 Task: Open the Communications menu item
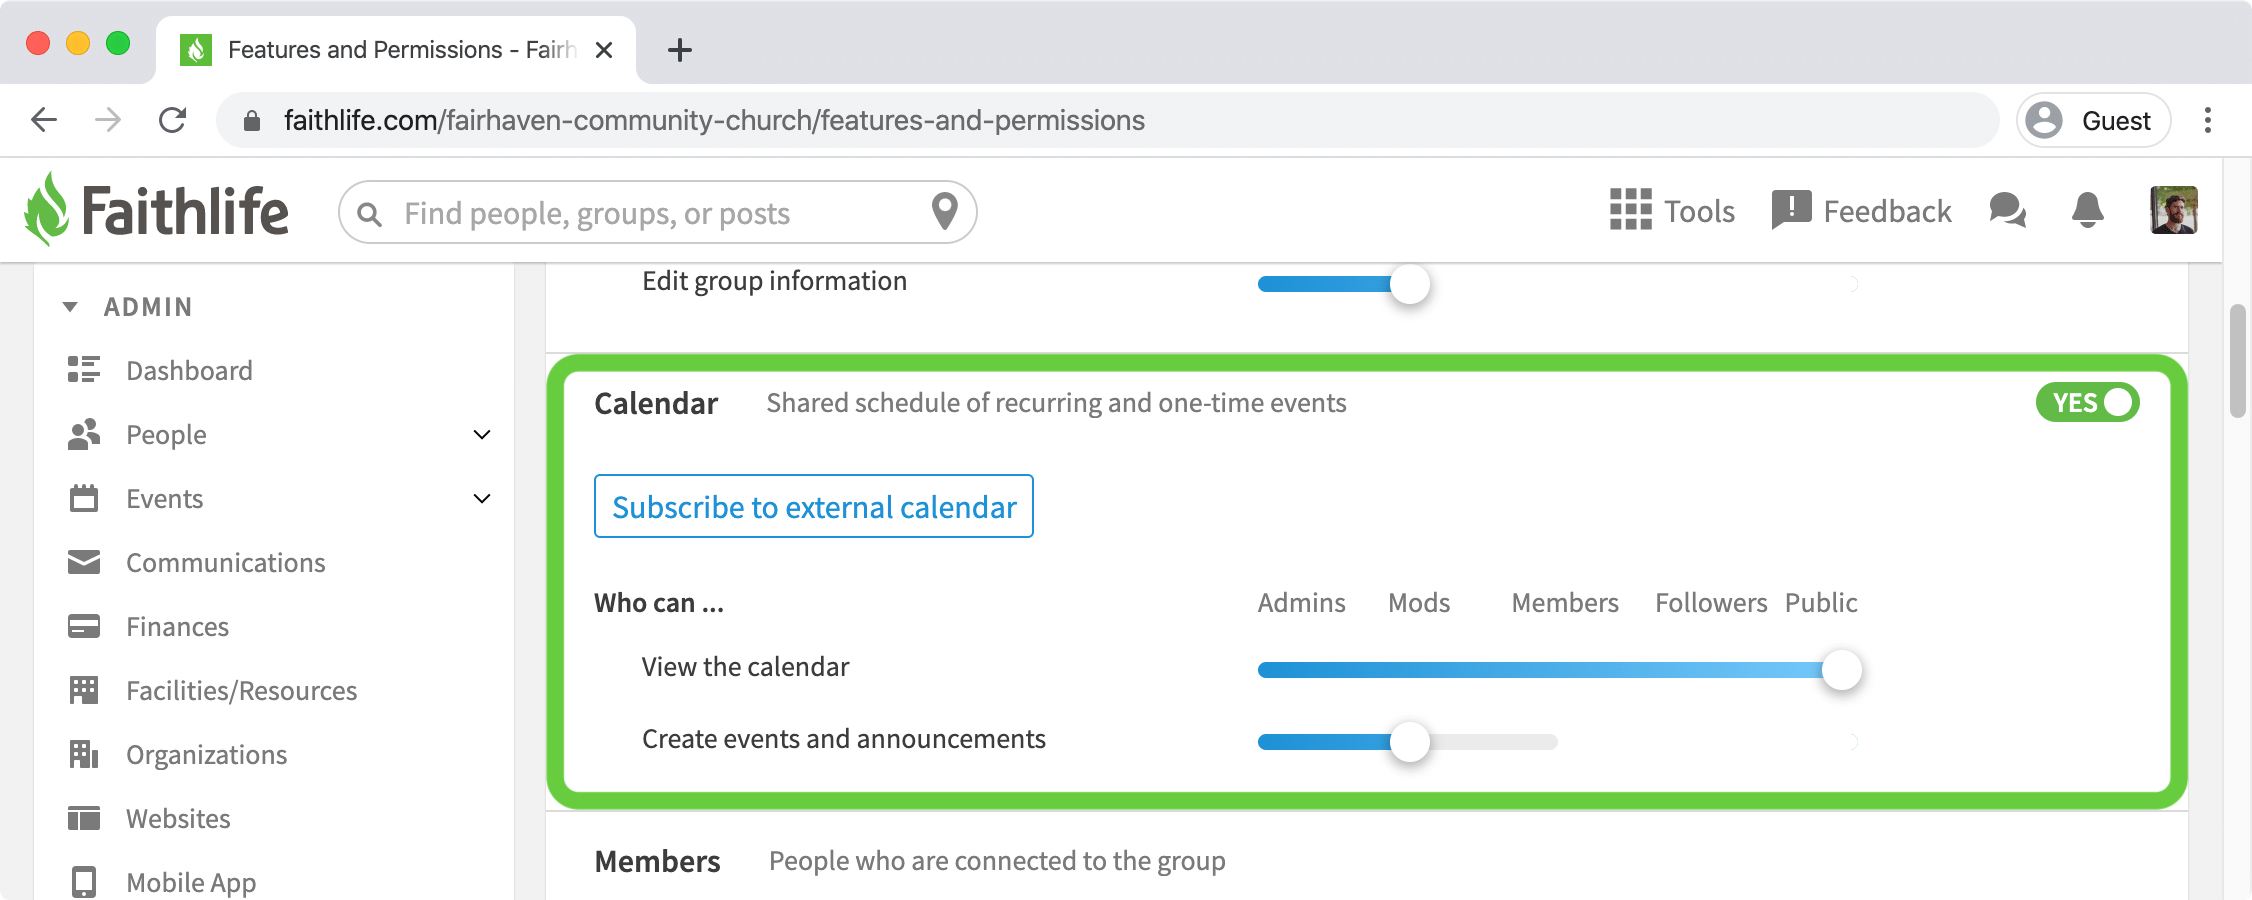(x=226, y=562)
